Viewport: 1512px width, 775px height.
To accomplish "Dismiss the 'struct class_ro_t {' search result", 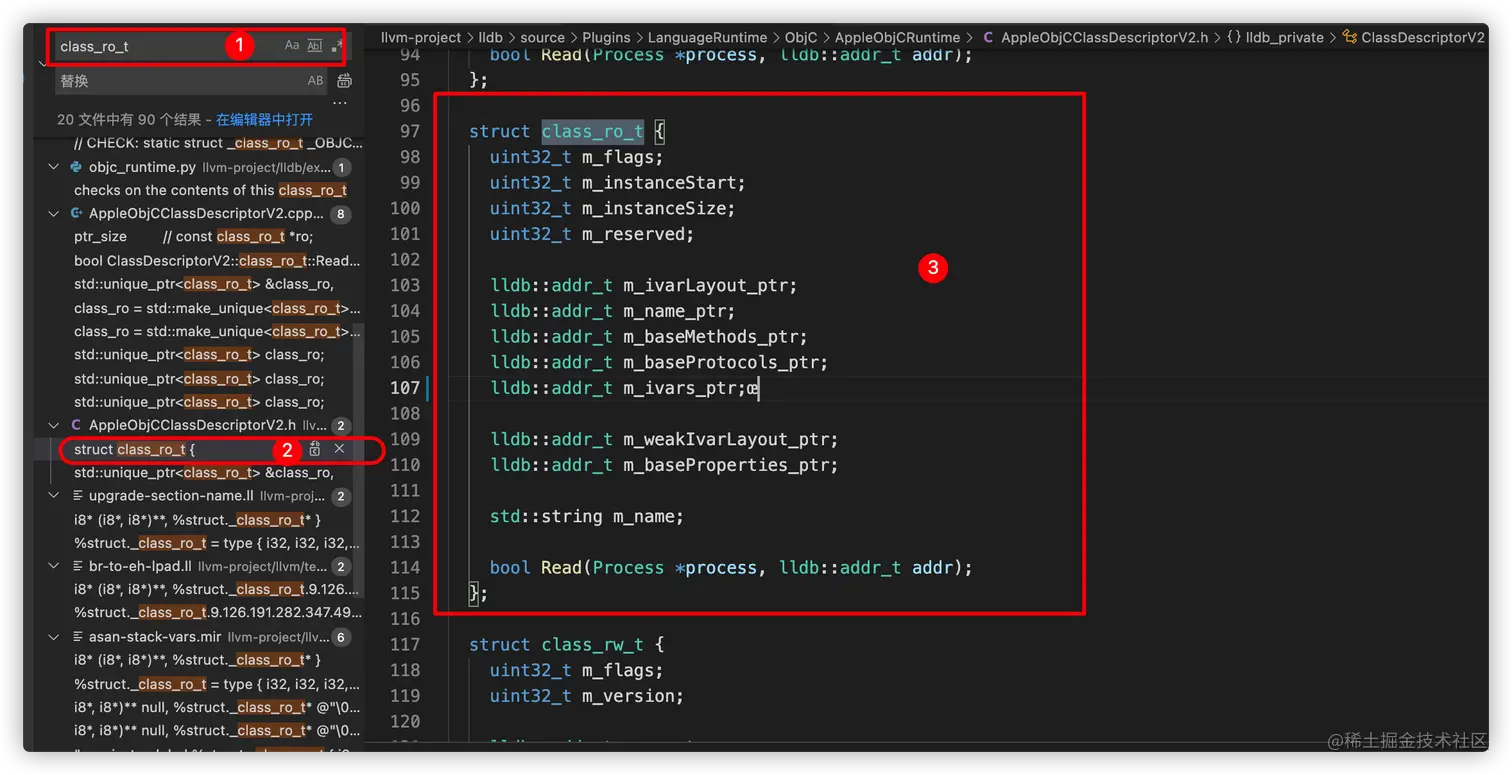I will pyautogui.click(x=339, y=449).
